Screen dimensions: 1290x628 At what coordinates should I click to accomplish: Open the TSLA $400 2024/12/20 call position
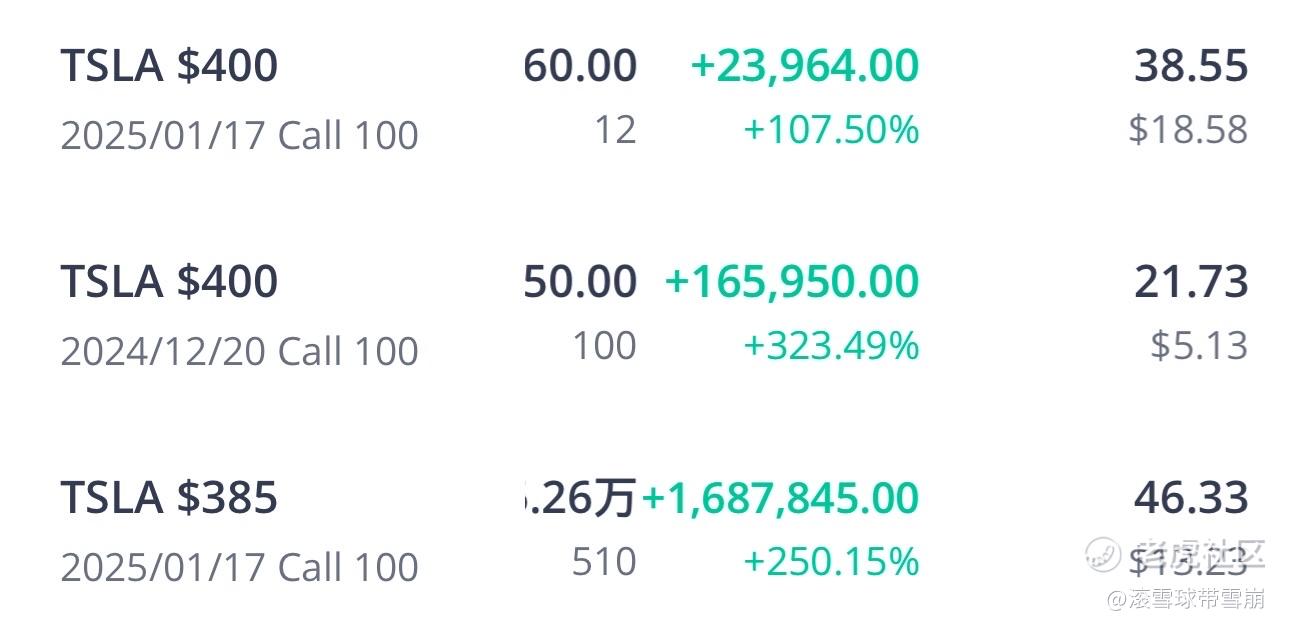click(654, 315)
